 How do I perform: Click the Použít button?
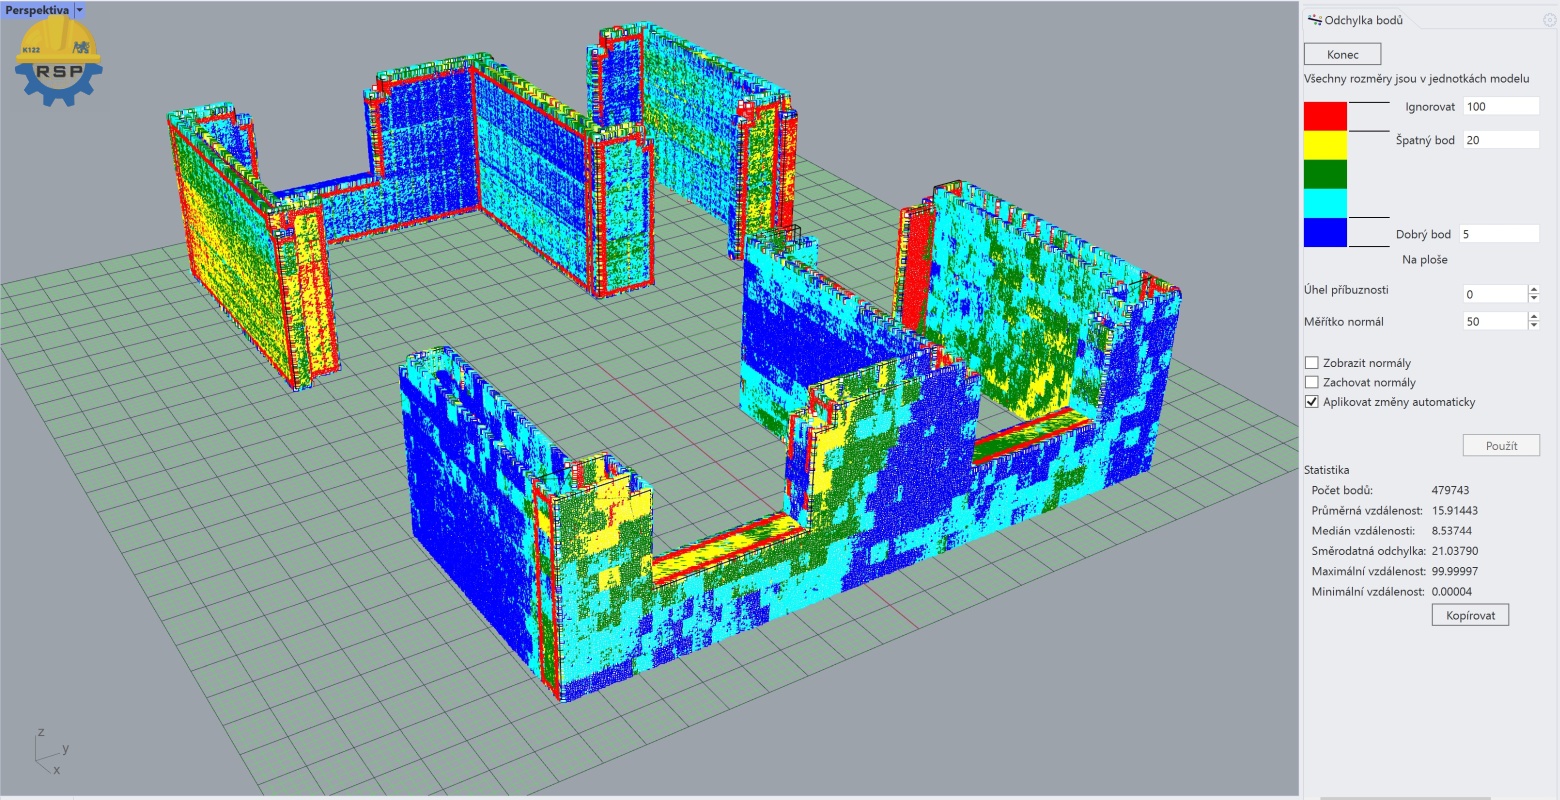point(1501,446)
